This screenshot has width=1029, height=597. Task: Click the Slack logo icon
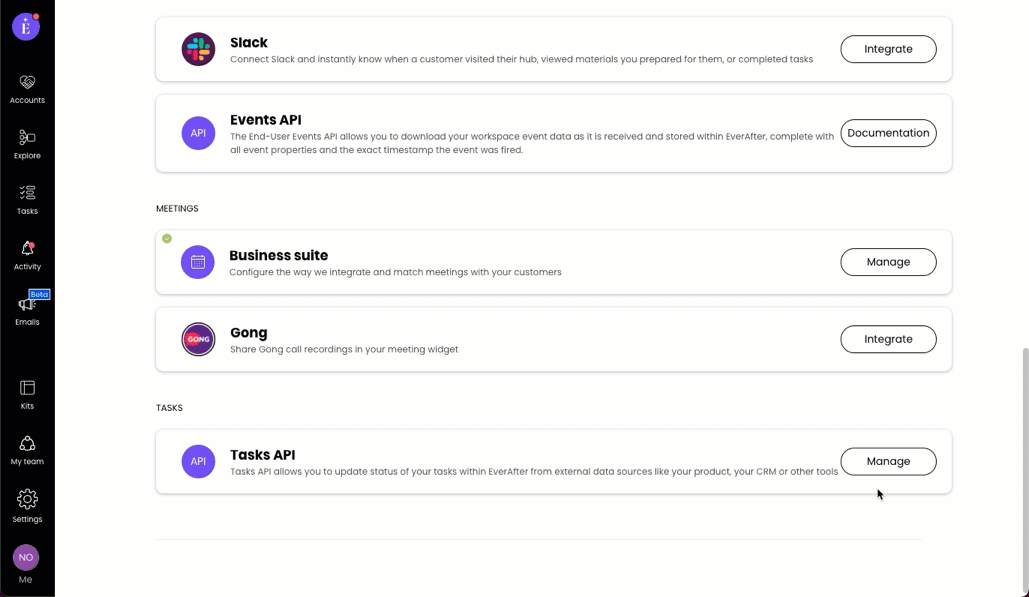pyautogui.click(x=198, y=49)
